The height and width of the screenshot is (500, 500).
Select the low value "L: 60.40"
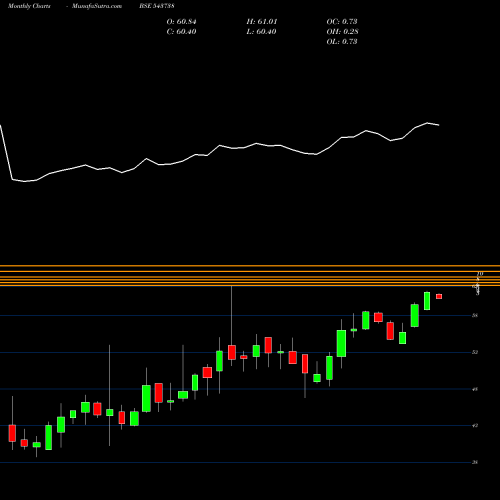(x=261, y=32)
